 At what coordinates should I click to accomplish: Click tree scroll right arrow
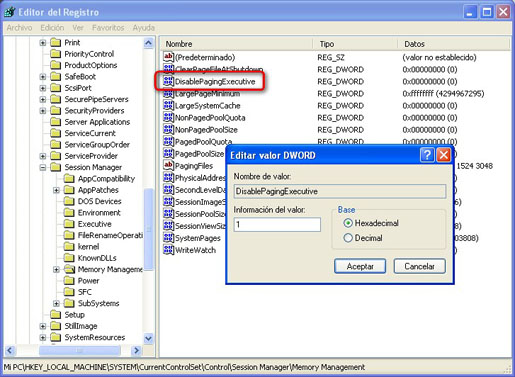point(136,350)
